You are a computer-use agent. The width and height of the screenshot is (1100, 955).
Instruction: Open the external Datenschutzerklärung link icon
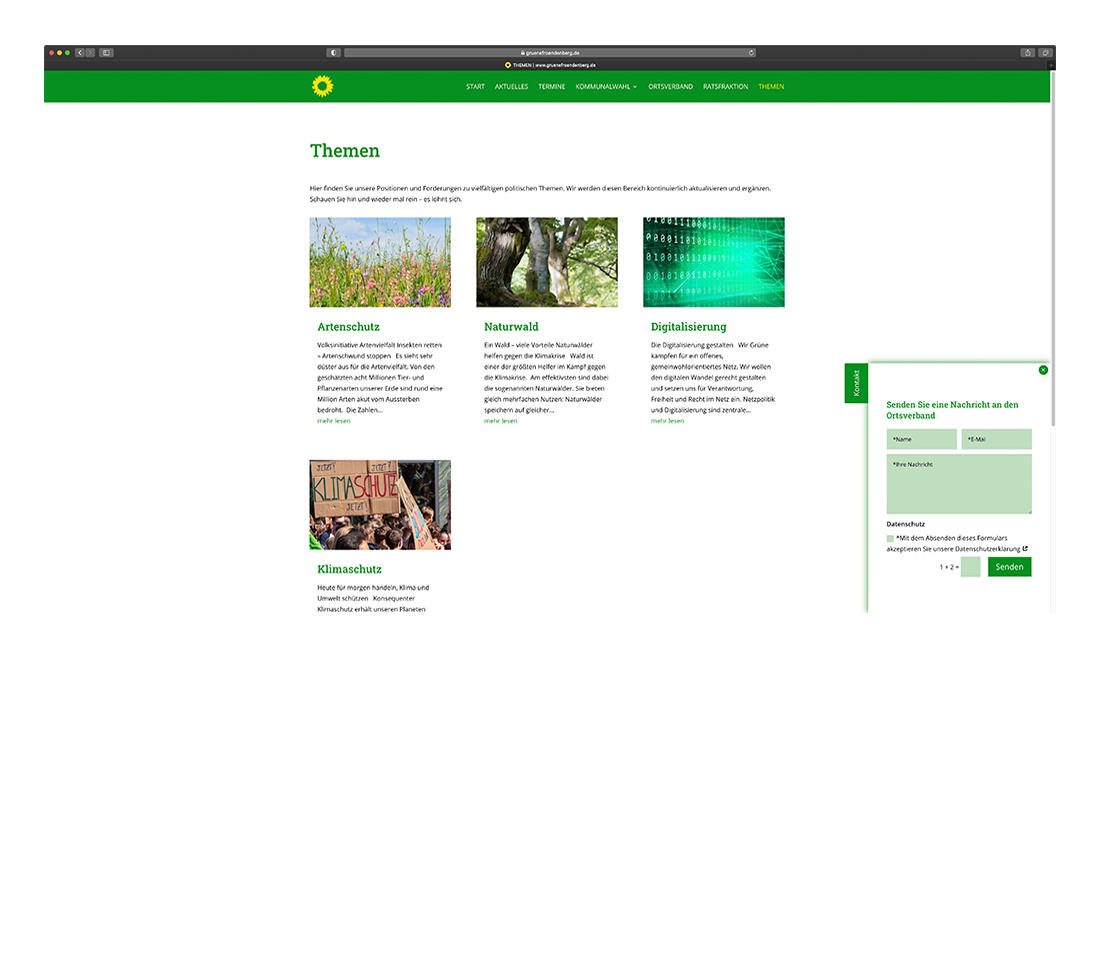point(1025,548)
